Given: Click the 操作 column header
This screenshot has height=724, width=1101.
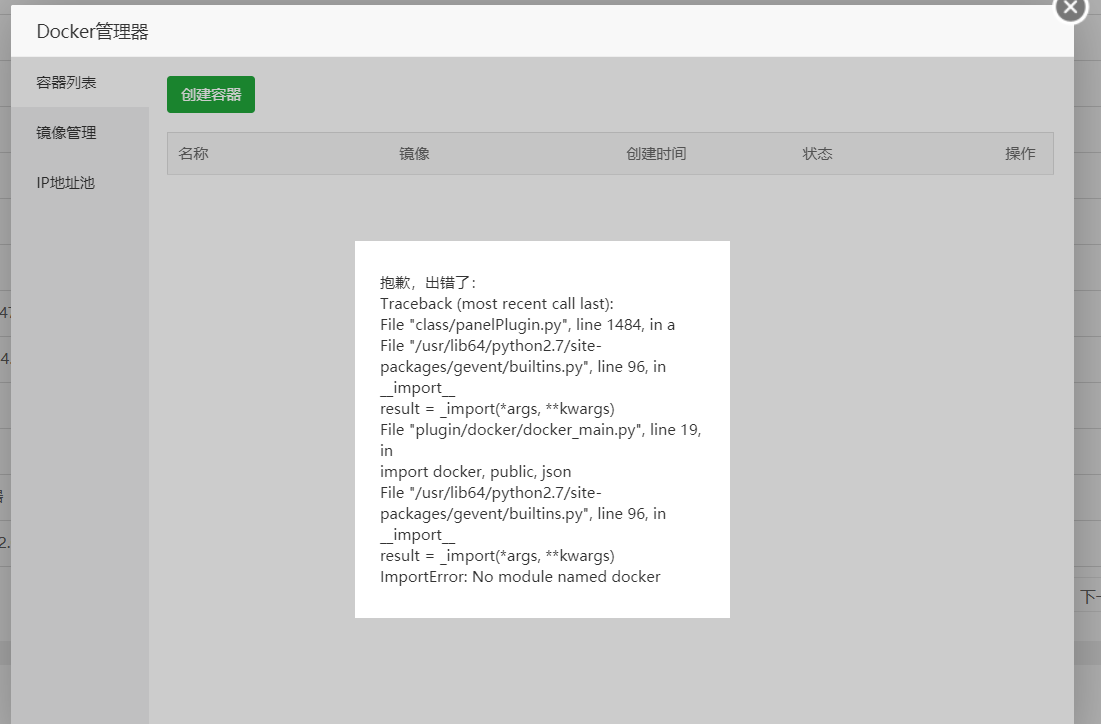Looking at the screenshot, I should (x=1020, y=153).
